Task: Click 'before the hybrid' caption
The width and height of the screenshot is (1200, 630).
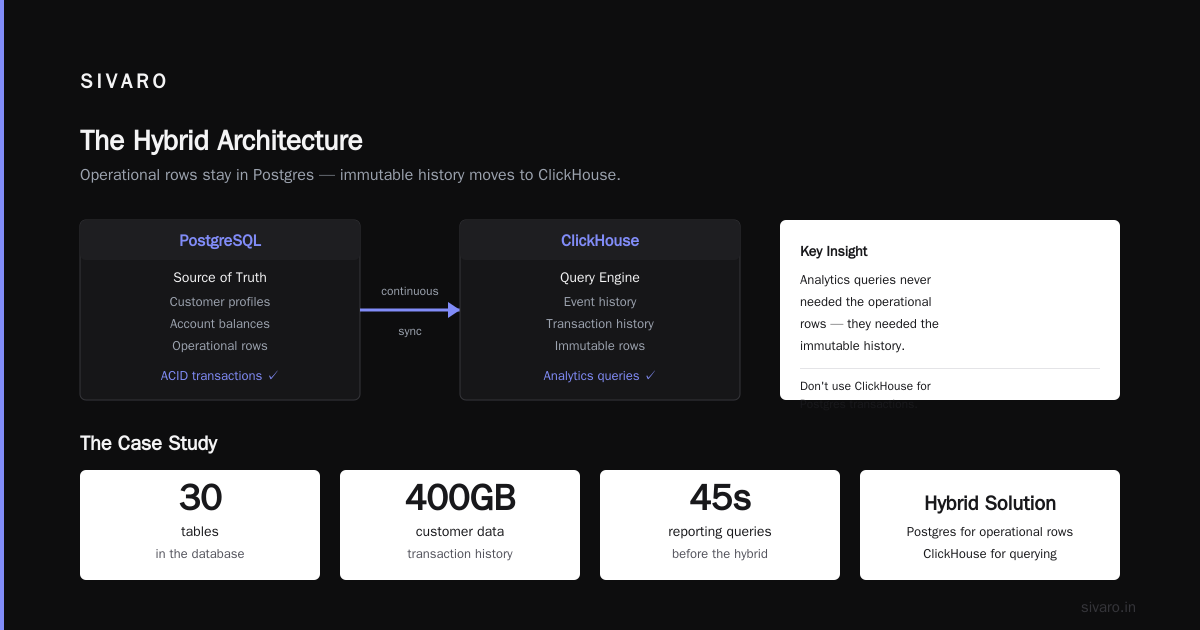Action: coord(720,554)
